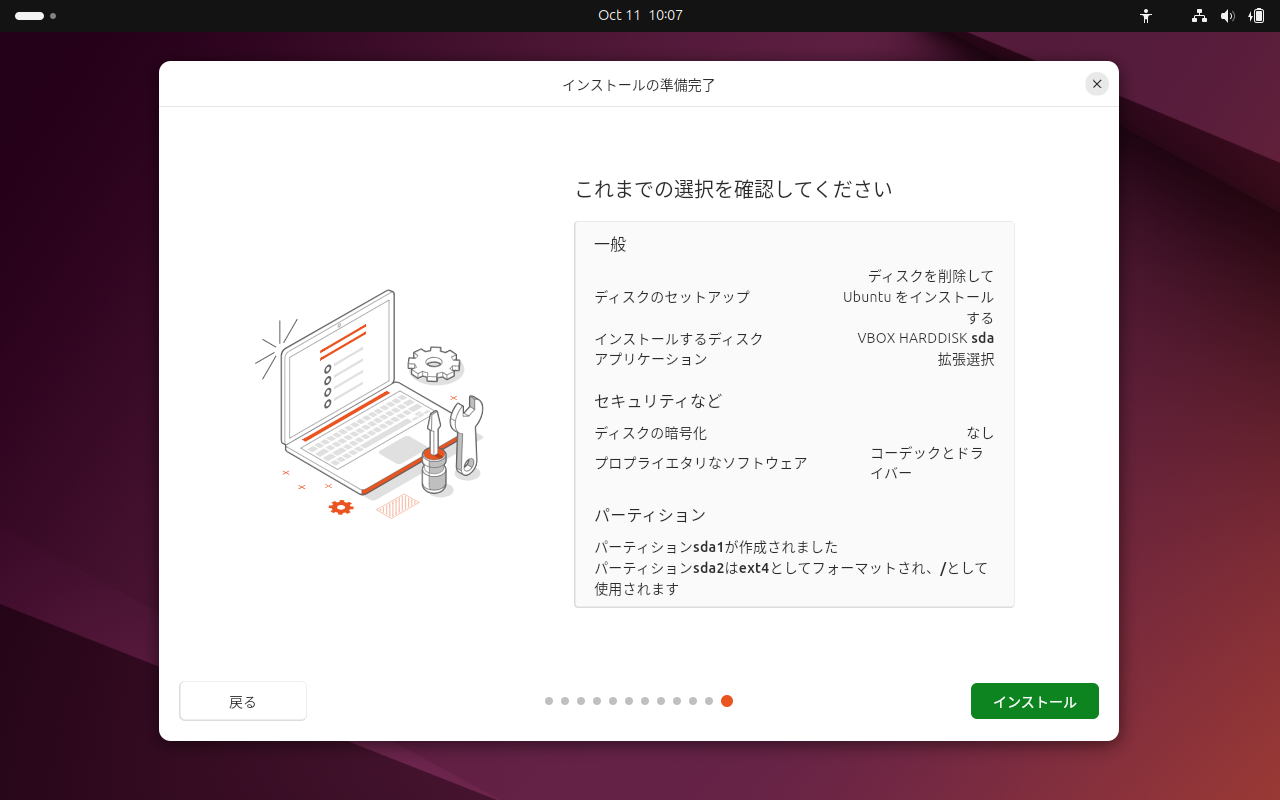Click the アプリケーション label
This screenshot has height=800, width=1280.
651,359
